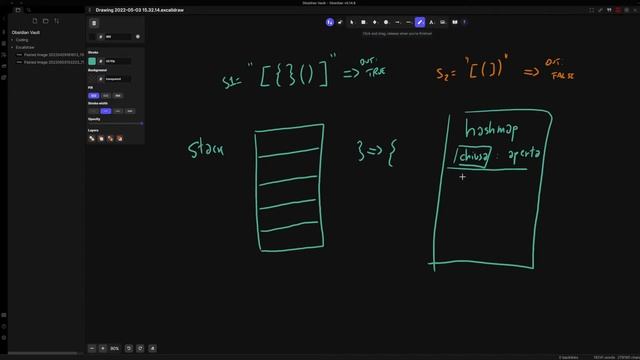This screenshot has height=360, width=640.
Task: Open the second Pasted Image file
Action: 50,62
